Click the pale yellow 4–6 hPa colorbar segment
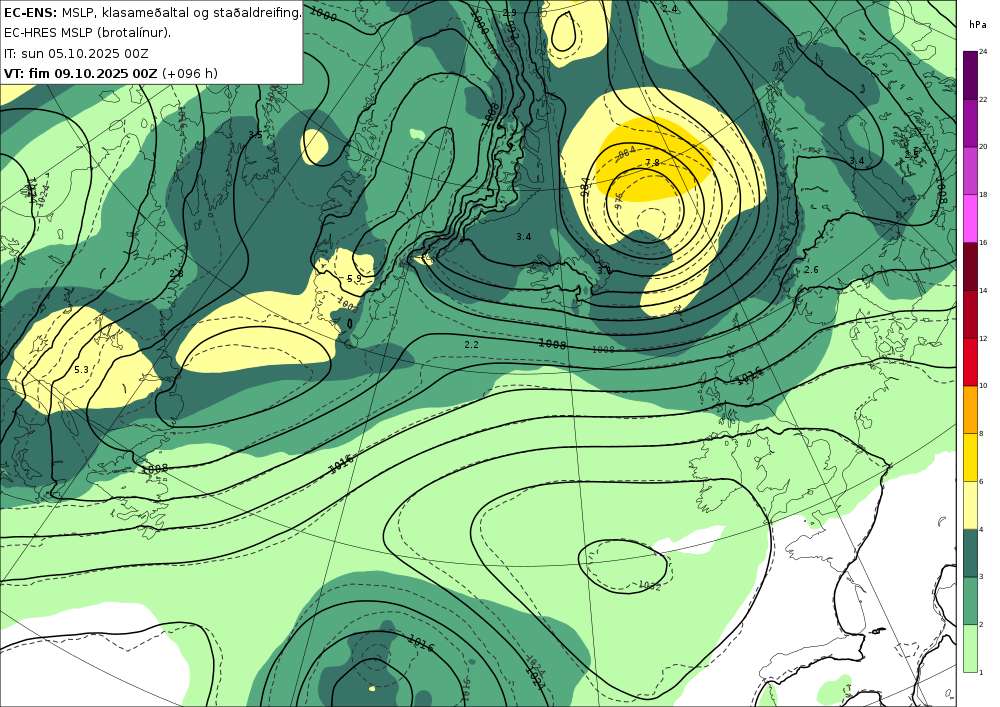The height and width of the screenshot is (707, 1000). click(970, 505)
